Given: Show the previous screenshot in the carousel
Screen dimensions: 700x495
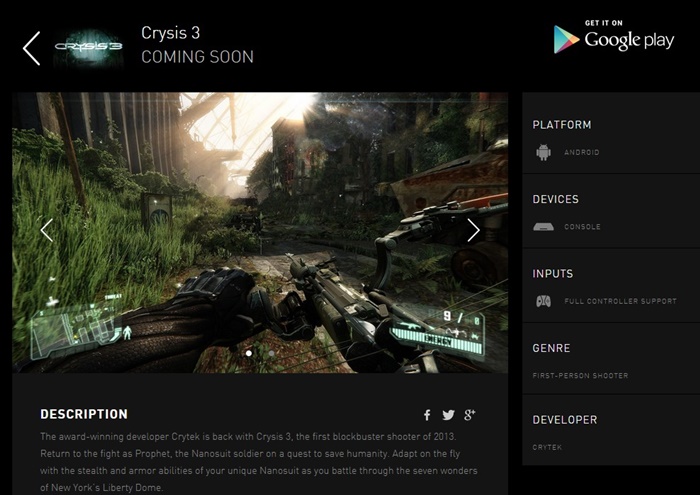Looking at the screenshot, I should [x=46, y=230].
